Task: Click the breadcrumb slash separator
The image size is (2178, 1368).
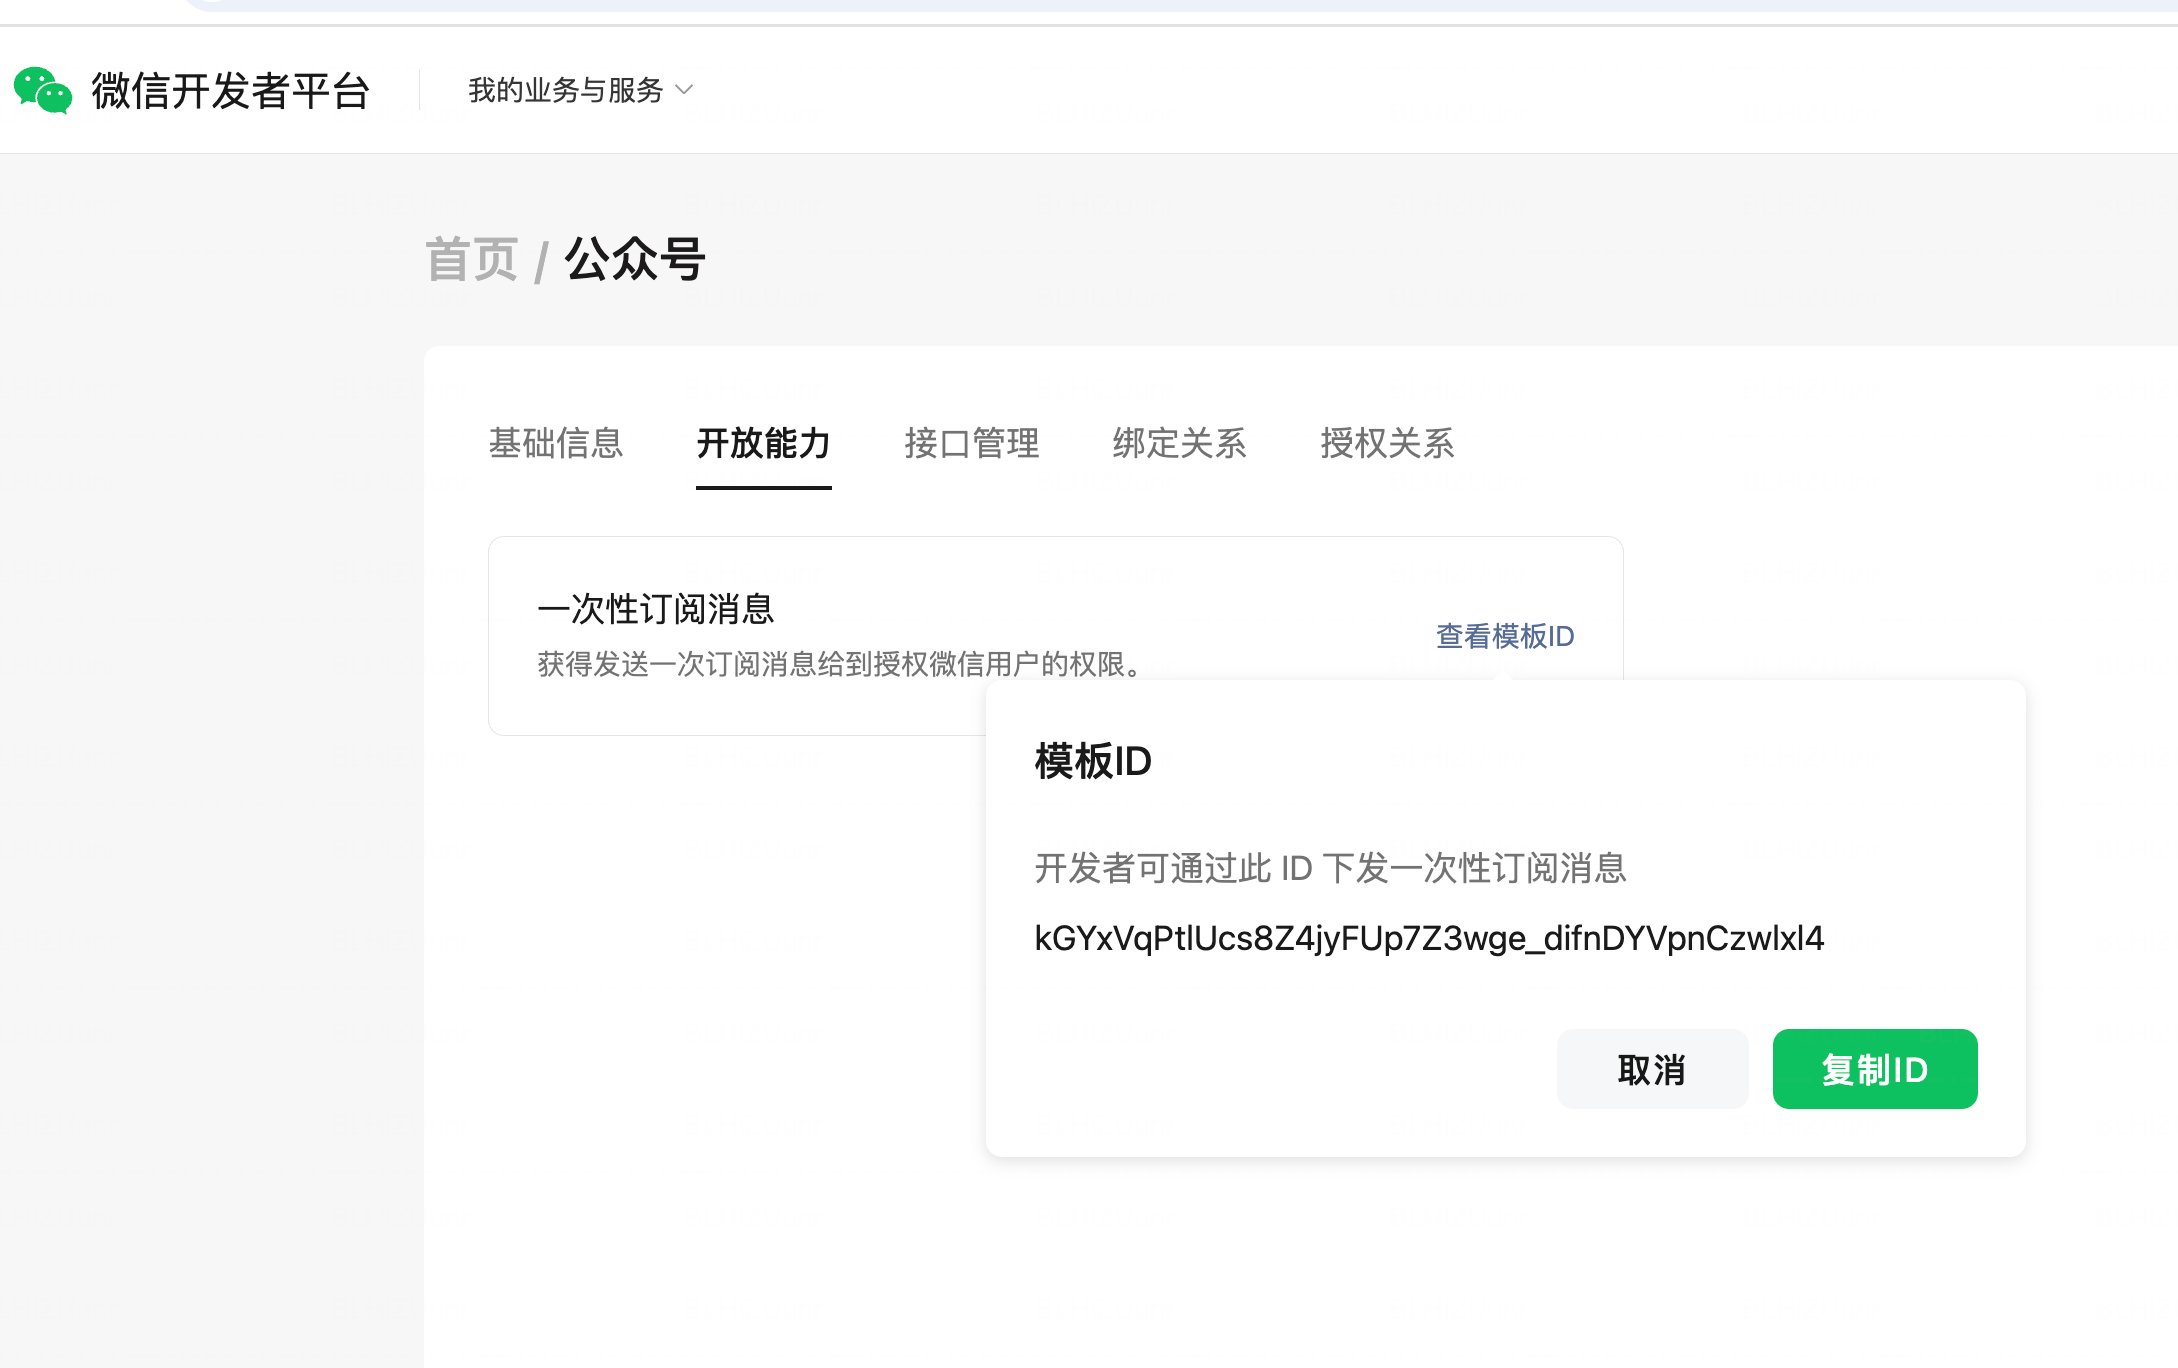Action: click(541, 263)
